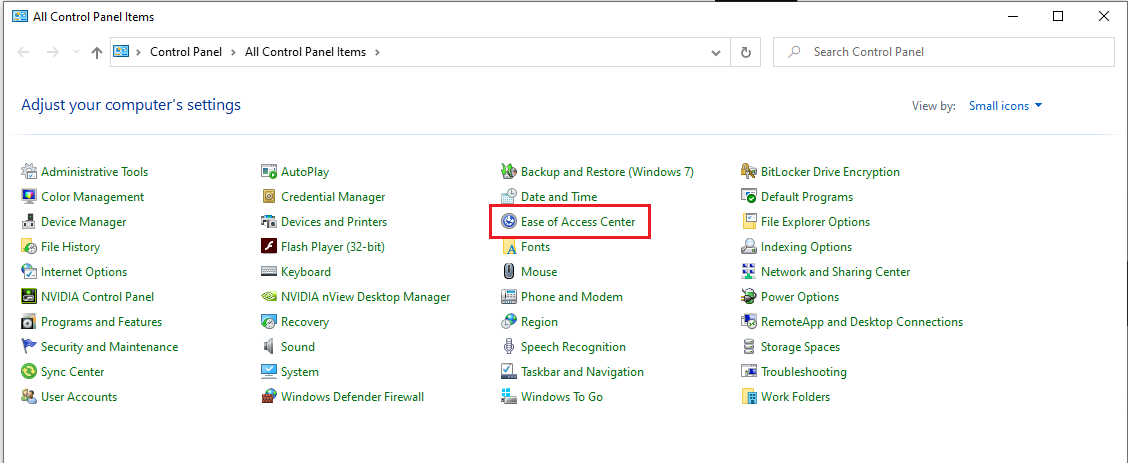
Task: Click the NVIDIA Control Panel icon
Action: tap(29, 297)
